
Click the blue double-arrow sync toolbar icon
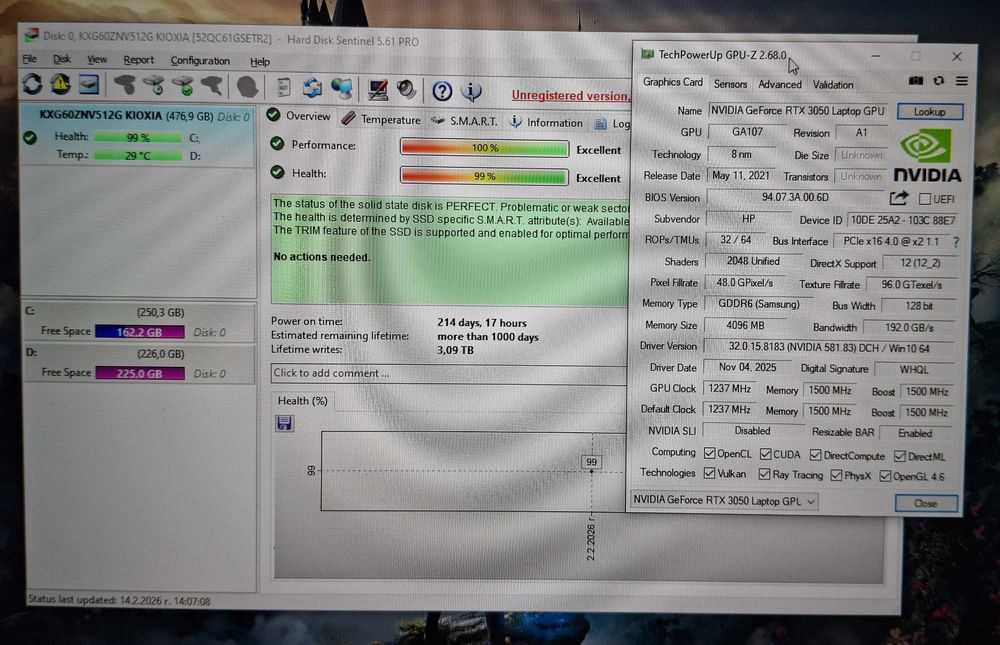(x=312, y=88)
